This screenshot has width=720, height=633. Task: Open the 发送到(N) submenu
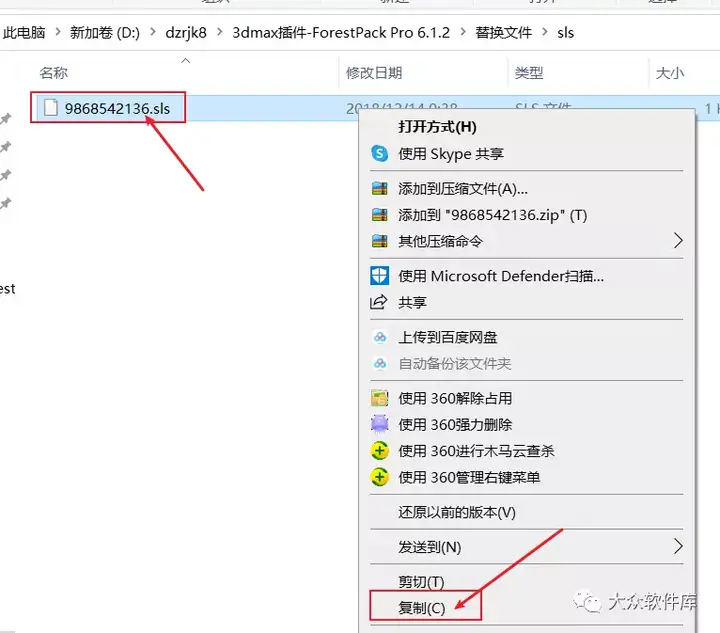(x=527, y=547)
